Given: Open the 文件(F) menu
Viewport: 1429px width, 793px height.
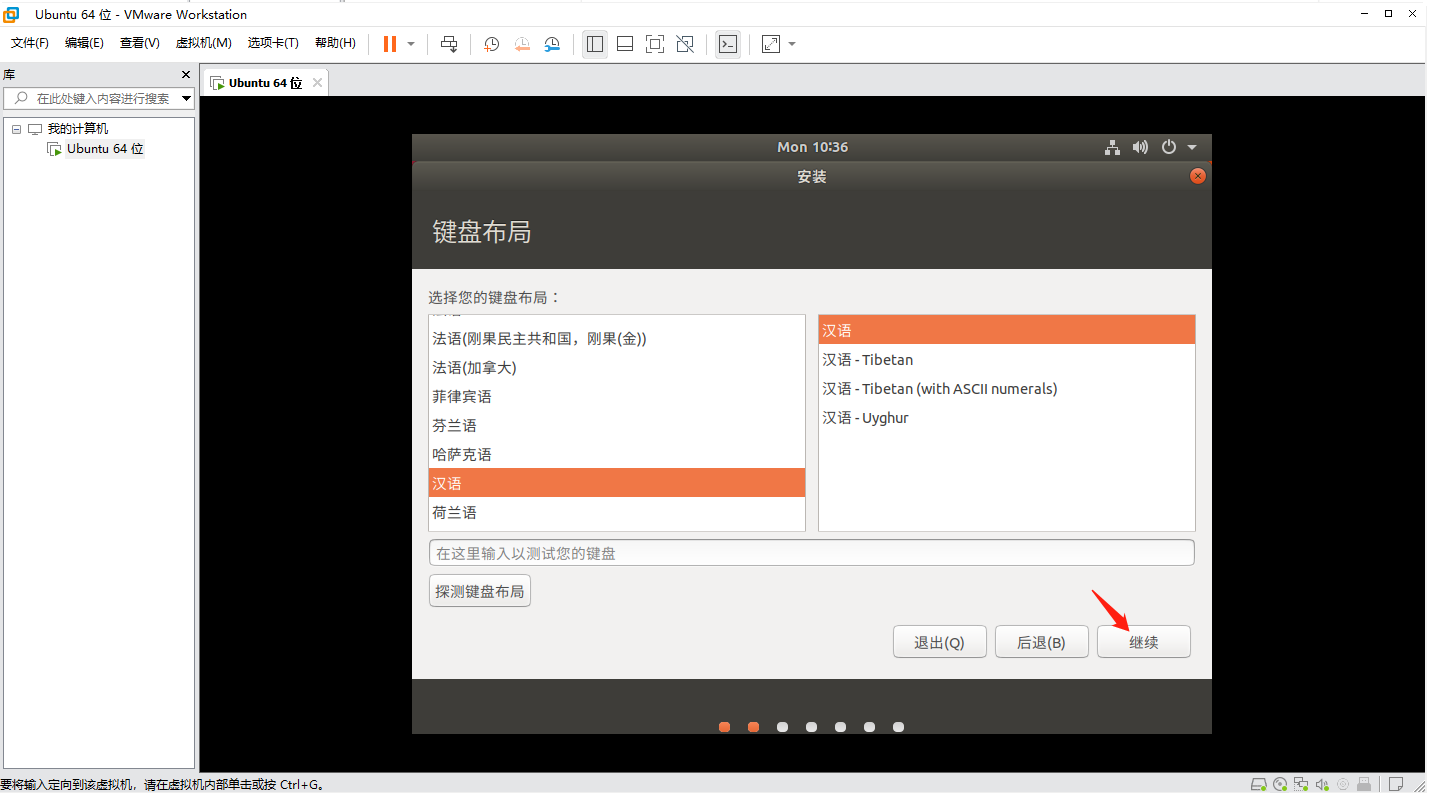Looking at the screenshot, I should coord(30,43).
